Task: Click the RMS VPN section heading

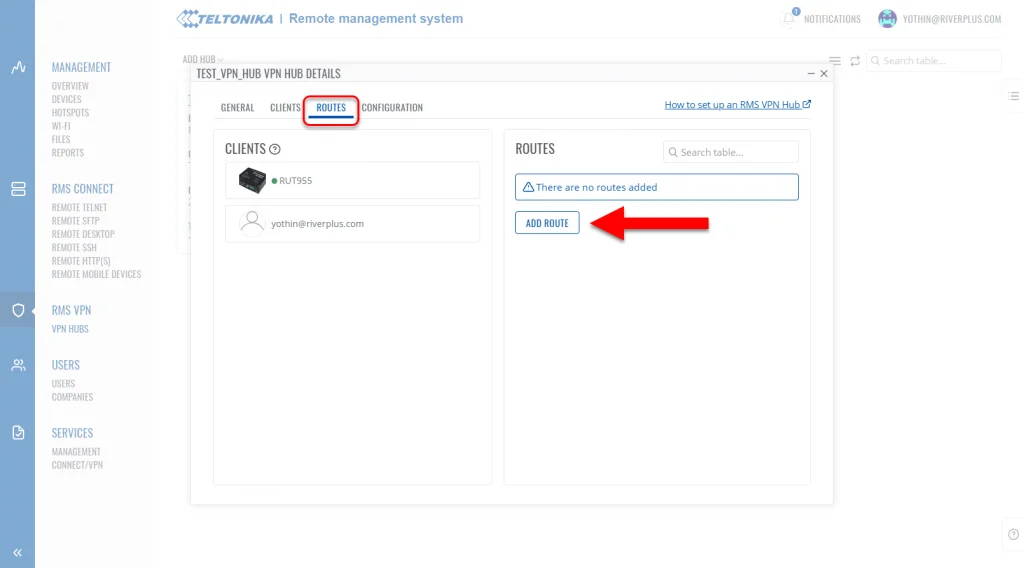Action: [x=71, y=310]
